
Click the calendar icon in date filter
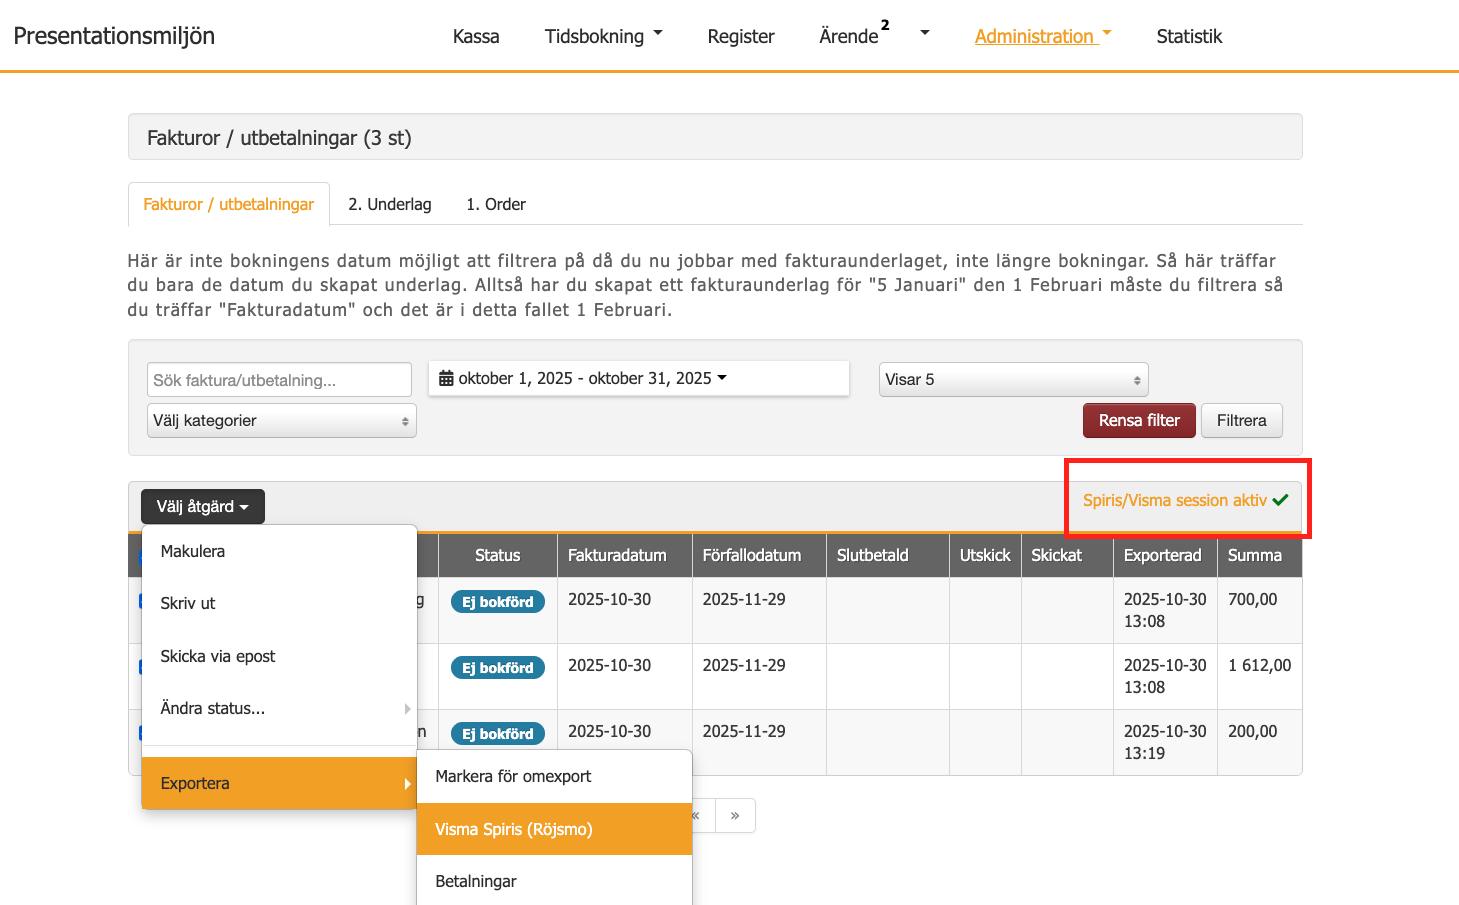[447, 379]
